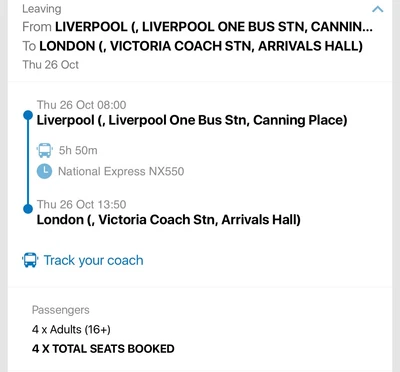Click the Thu 26 Oct 08:00 departure time
400x372 pixels.
(x=81, y=105)
